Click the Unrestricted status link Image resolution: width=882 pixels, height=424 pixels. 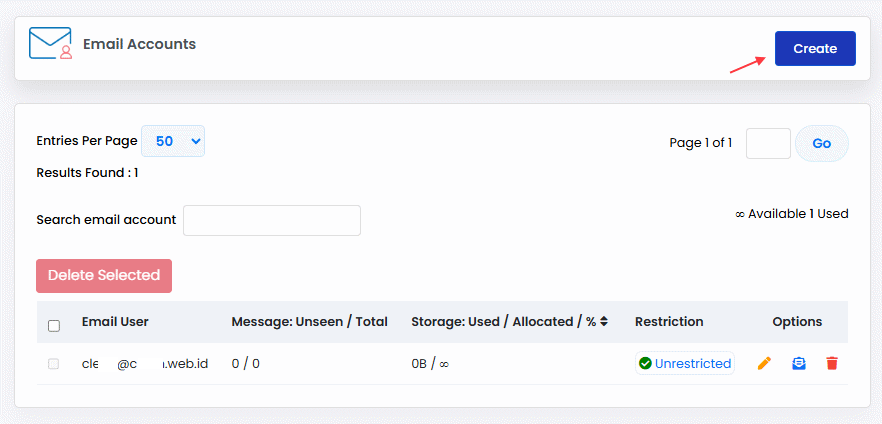(692, 363)
